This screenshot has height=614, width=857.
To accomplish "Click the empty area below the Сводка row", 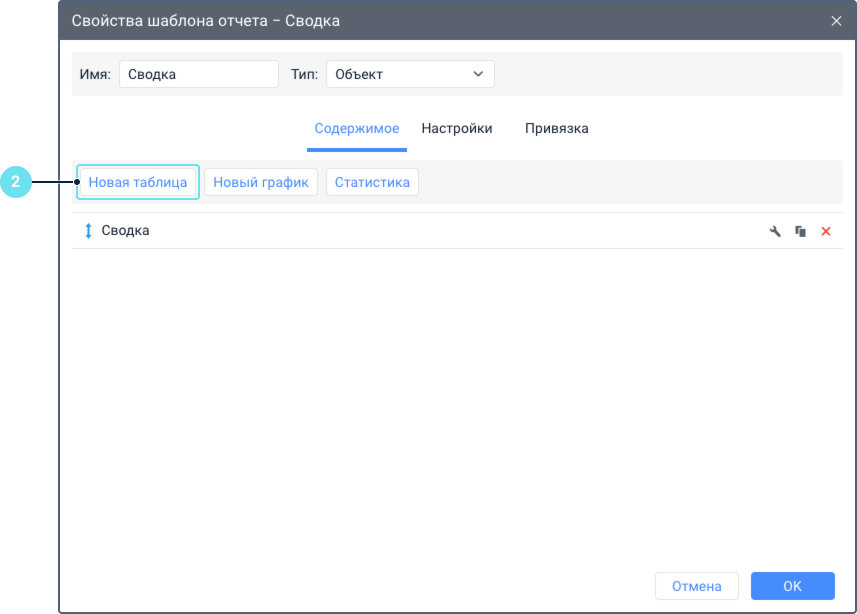I will [456, 400].
